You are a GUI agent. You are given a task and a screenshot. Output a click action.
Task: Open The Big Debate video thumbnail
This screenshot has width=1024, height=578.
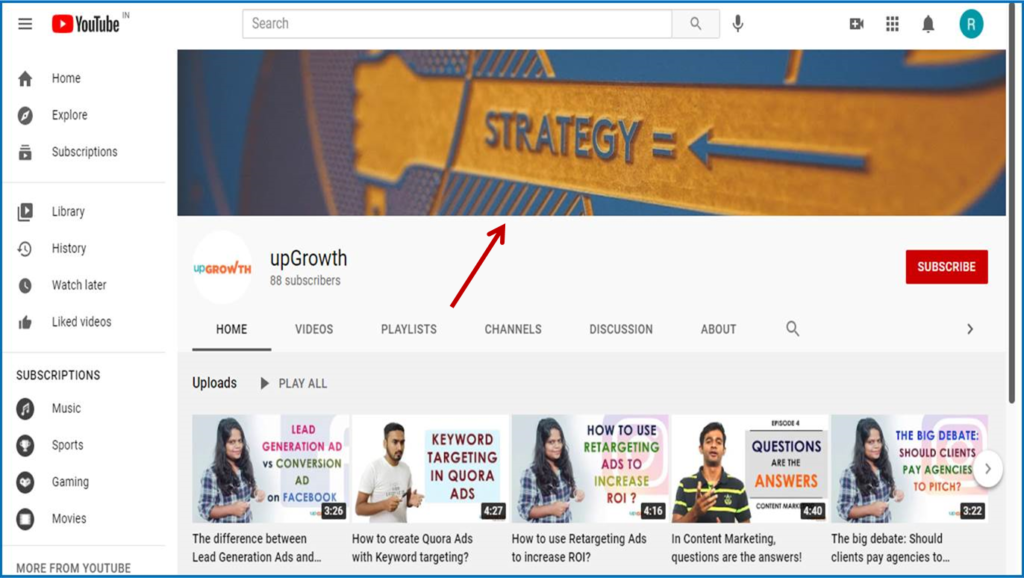909,468
